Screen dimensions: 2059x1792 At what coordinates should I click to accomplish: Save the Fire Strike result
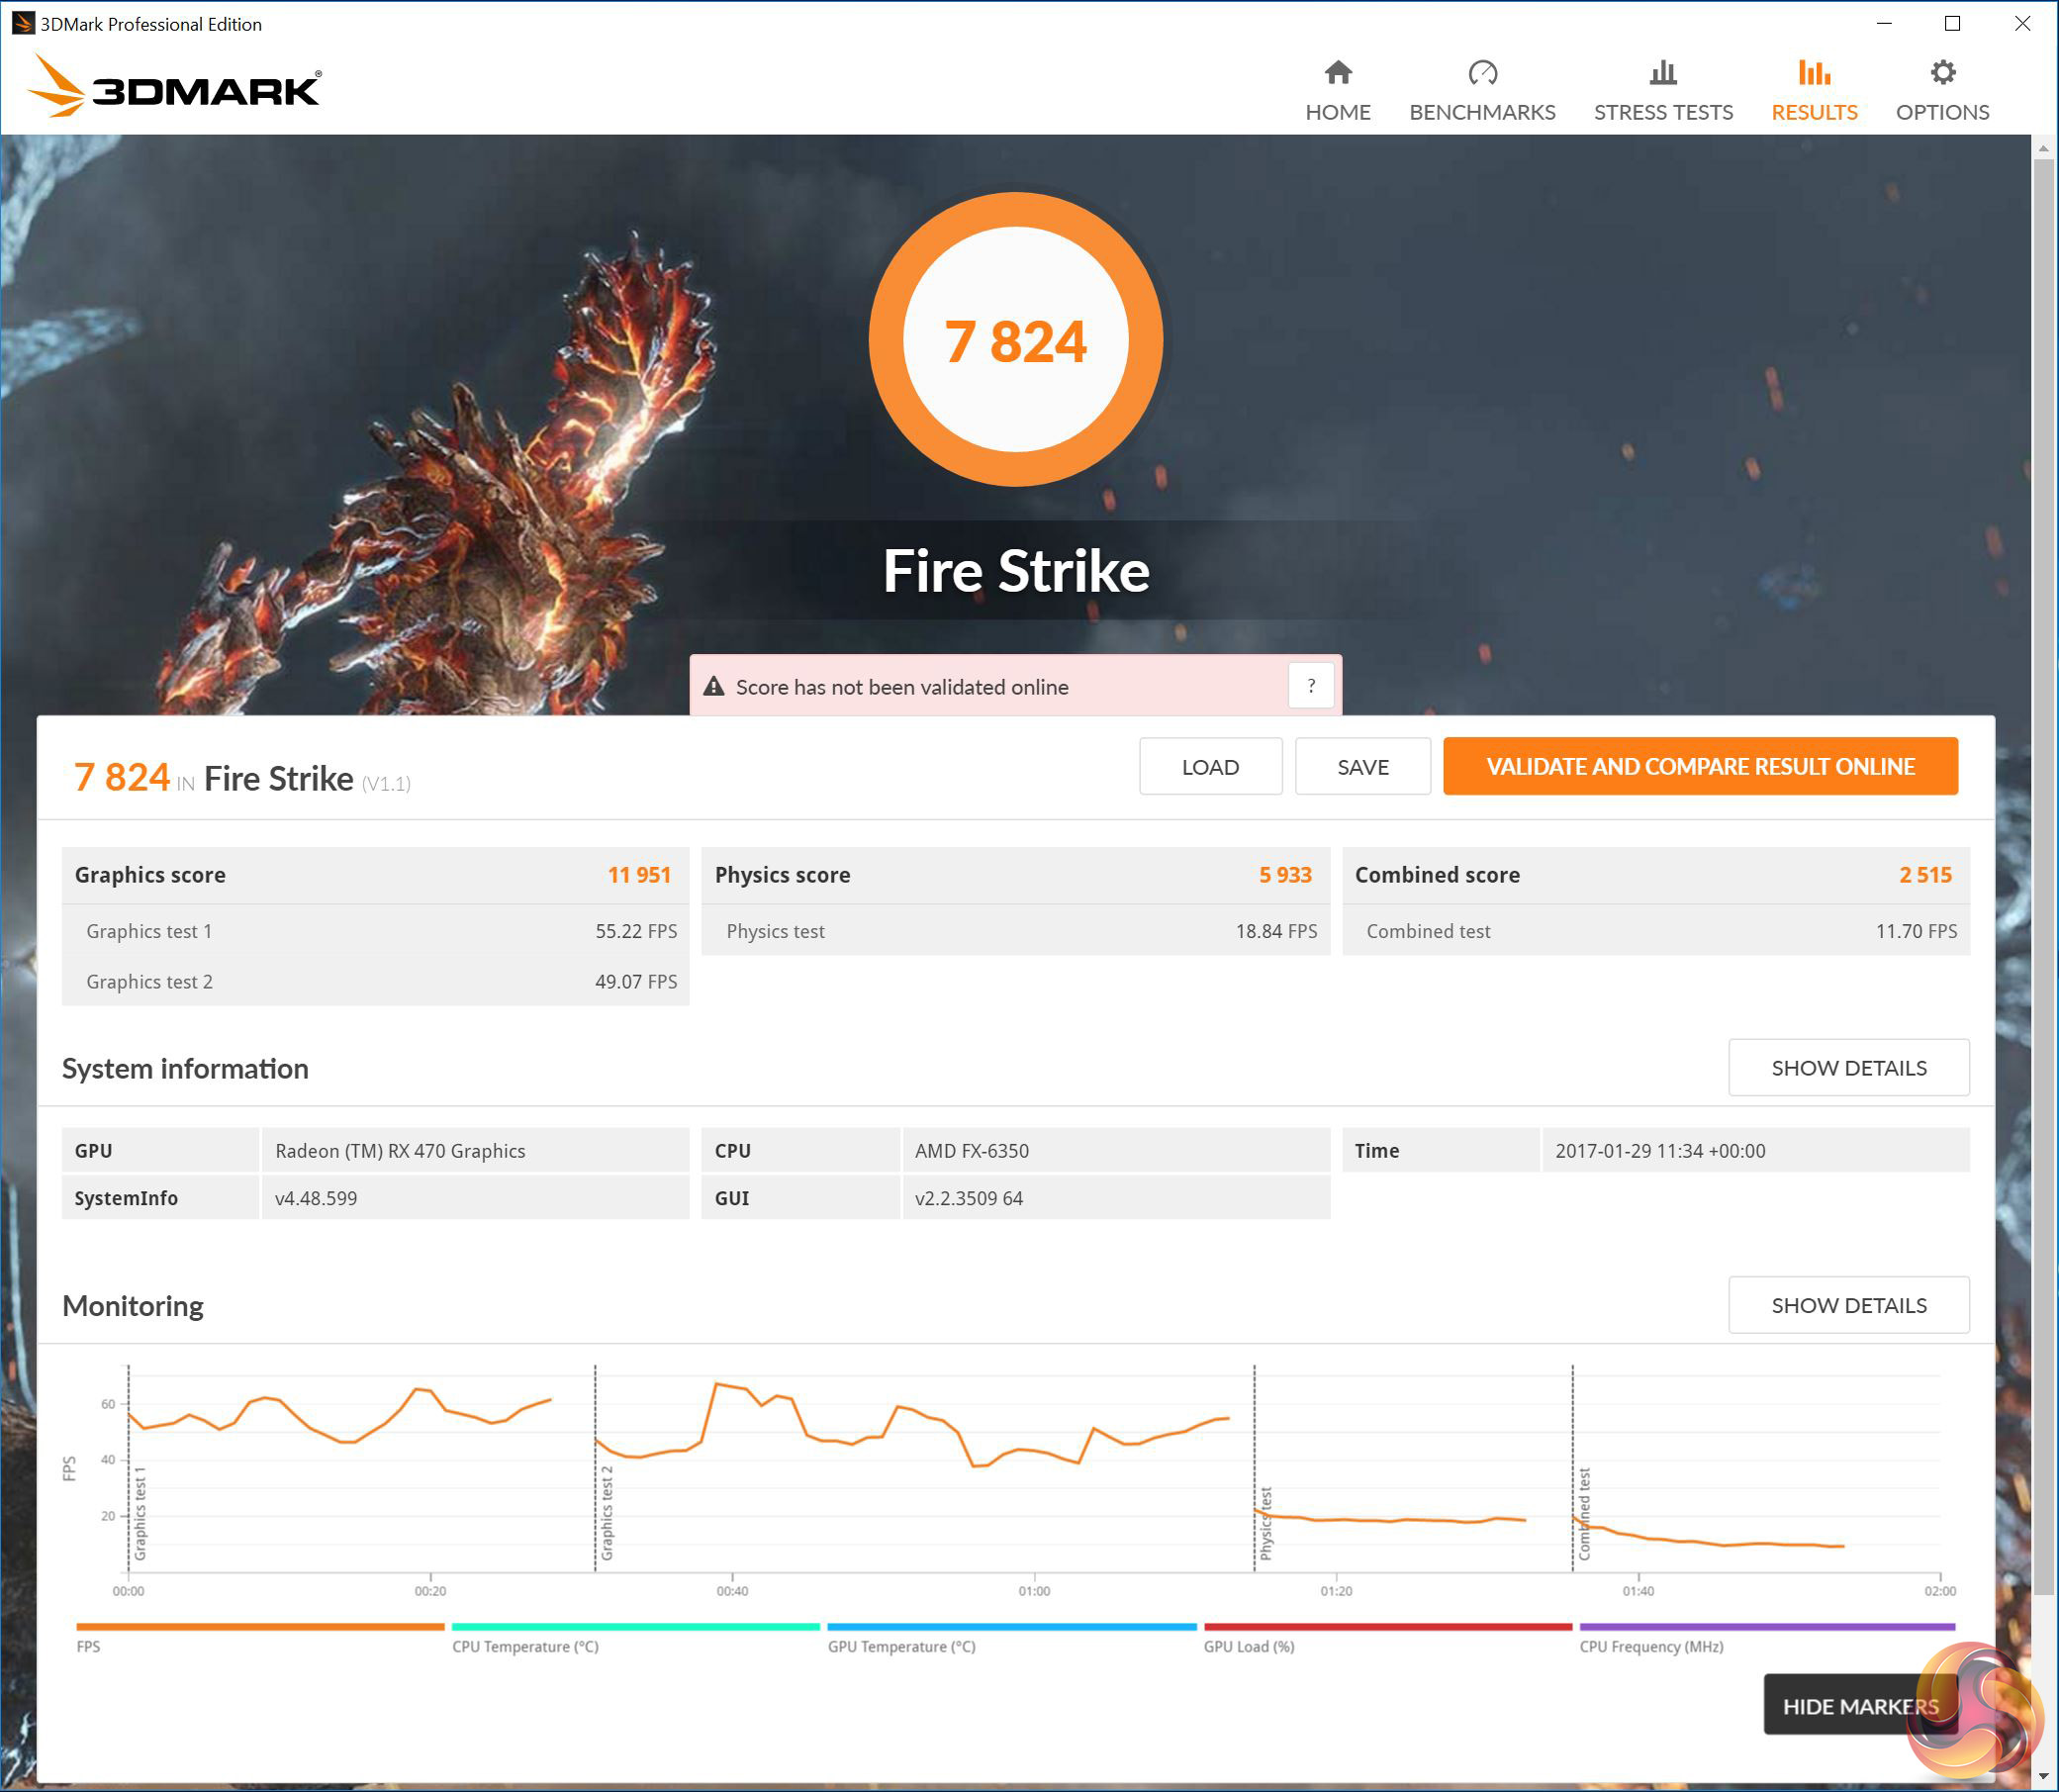click(1362, 766)
